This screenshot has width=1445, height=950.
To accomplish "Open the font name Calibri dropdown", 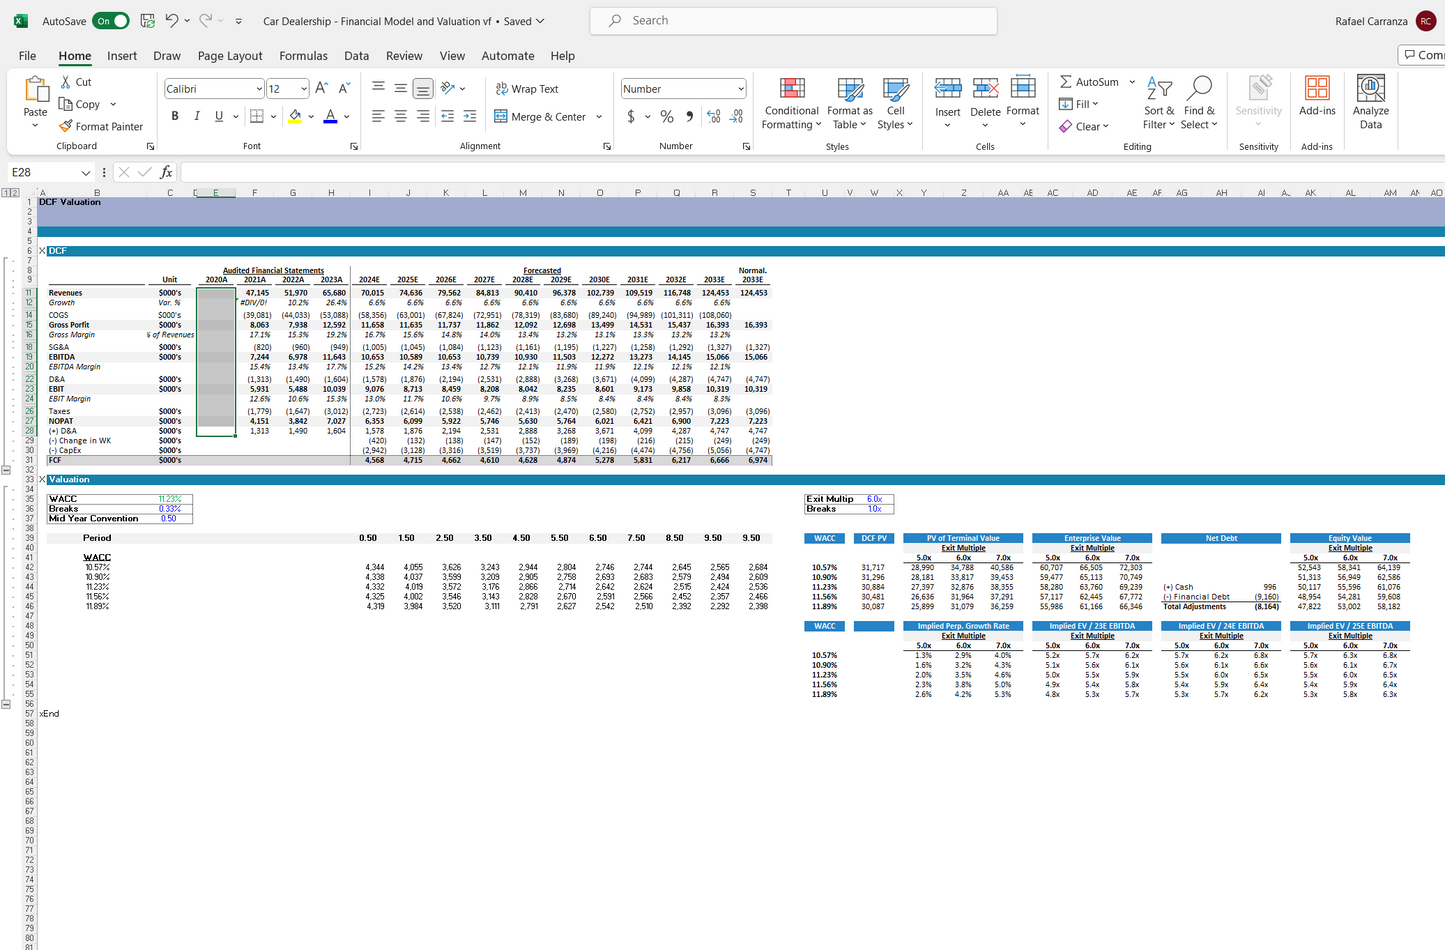I will point(258,89).
